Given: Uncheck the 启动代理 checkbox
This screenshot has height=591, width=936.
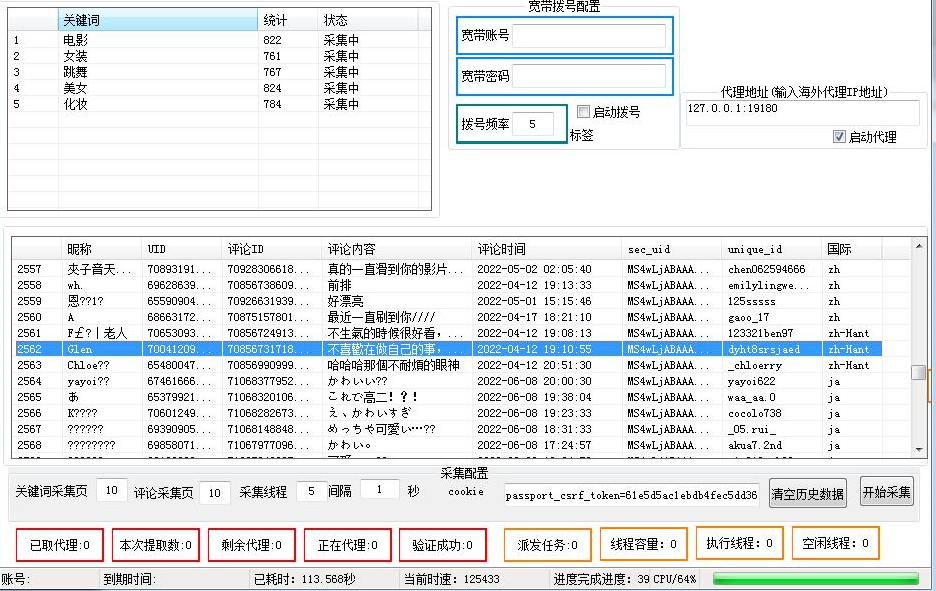Looking at the screenshot, I should click(x=839, y=137).
